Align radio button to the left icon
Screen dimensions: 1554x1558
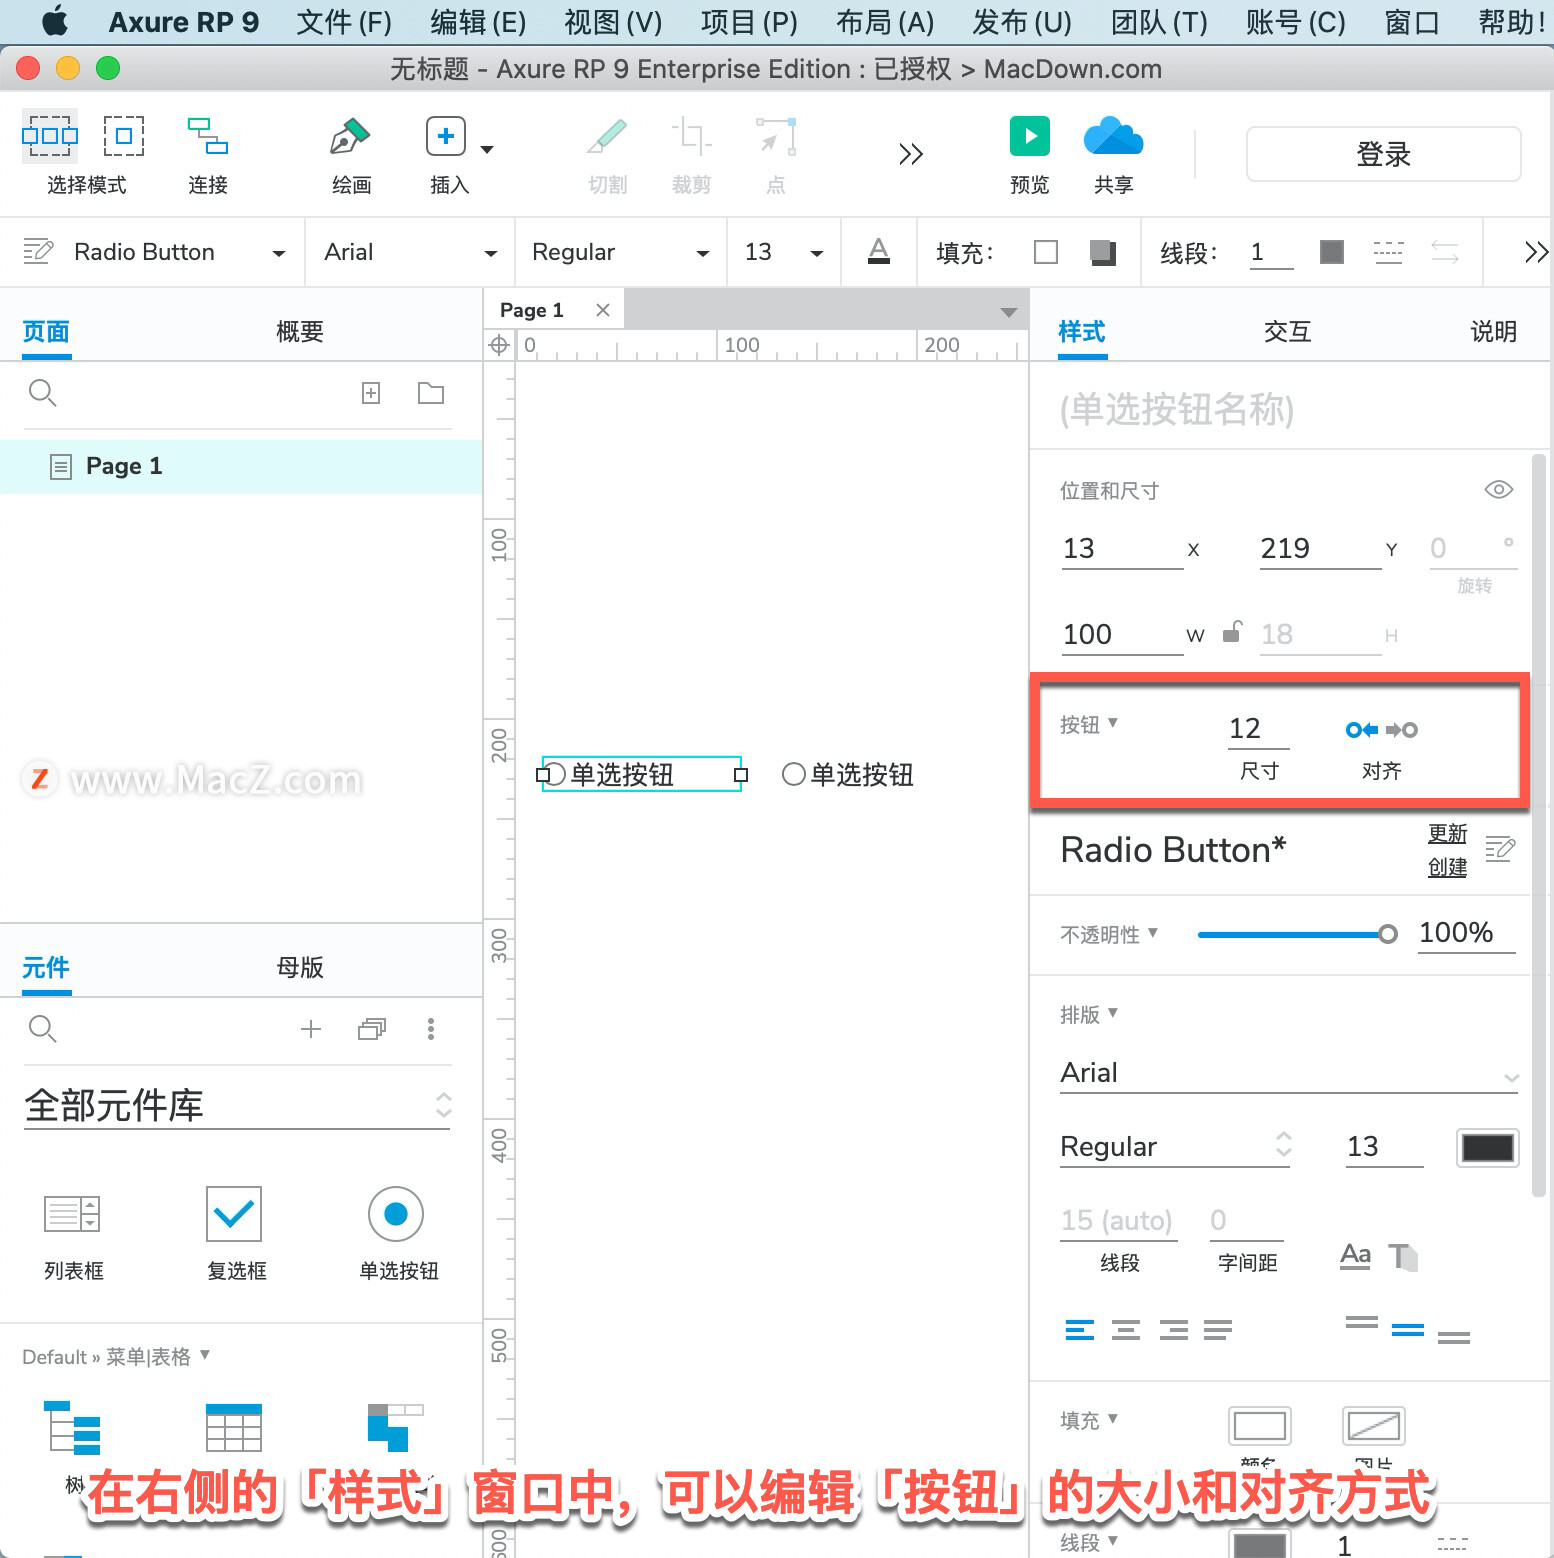coord(1361,730)
